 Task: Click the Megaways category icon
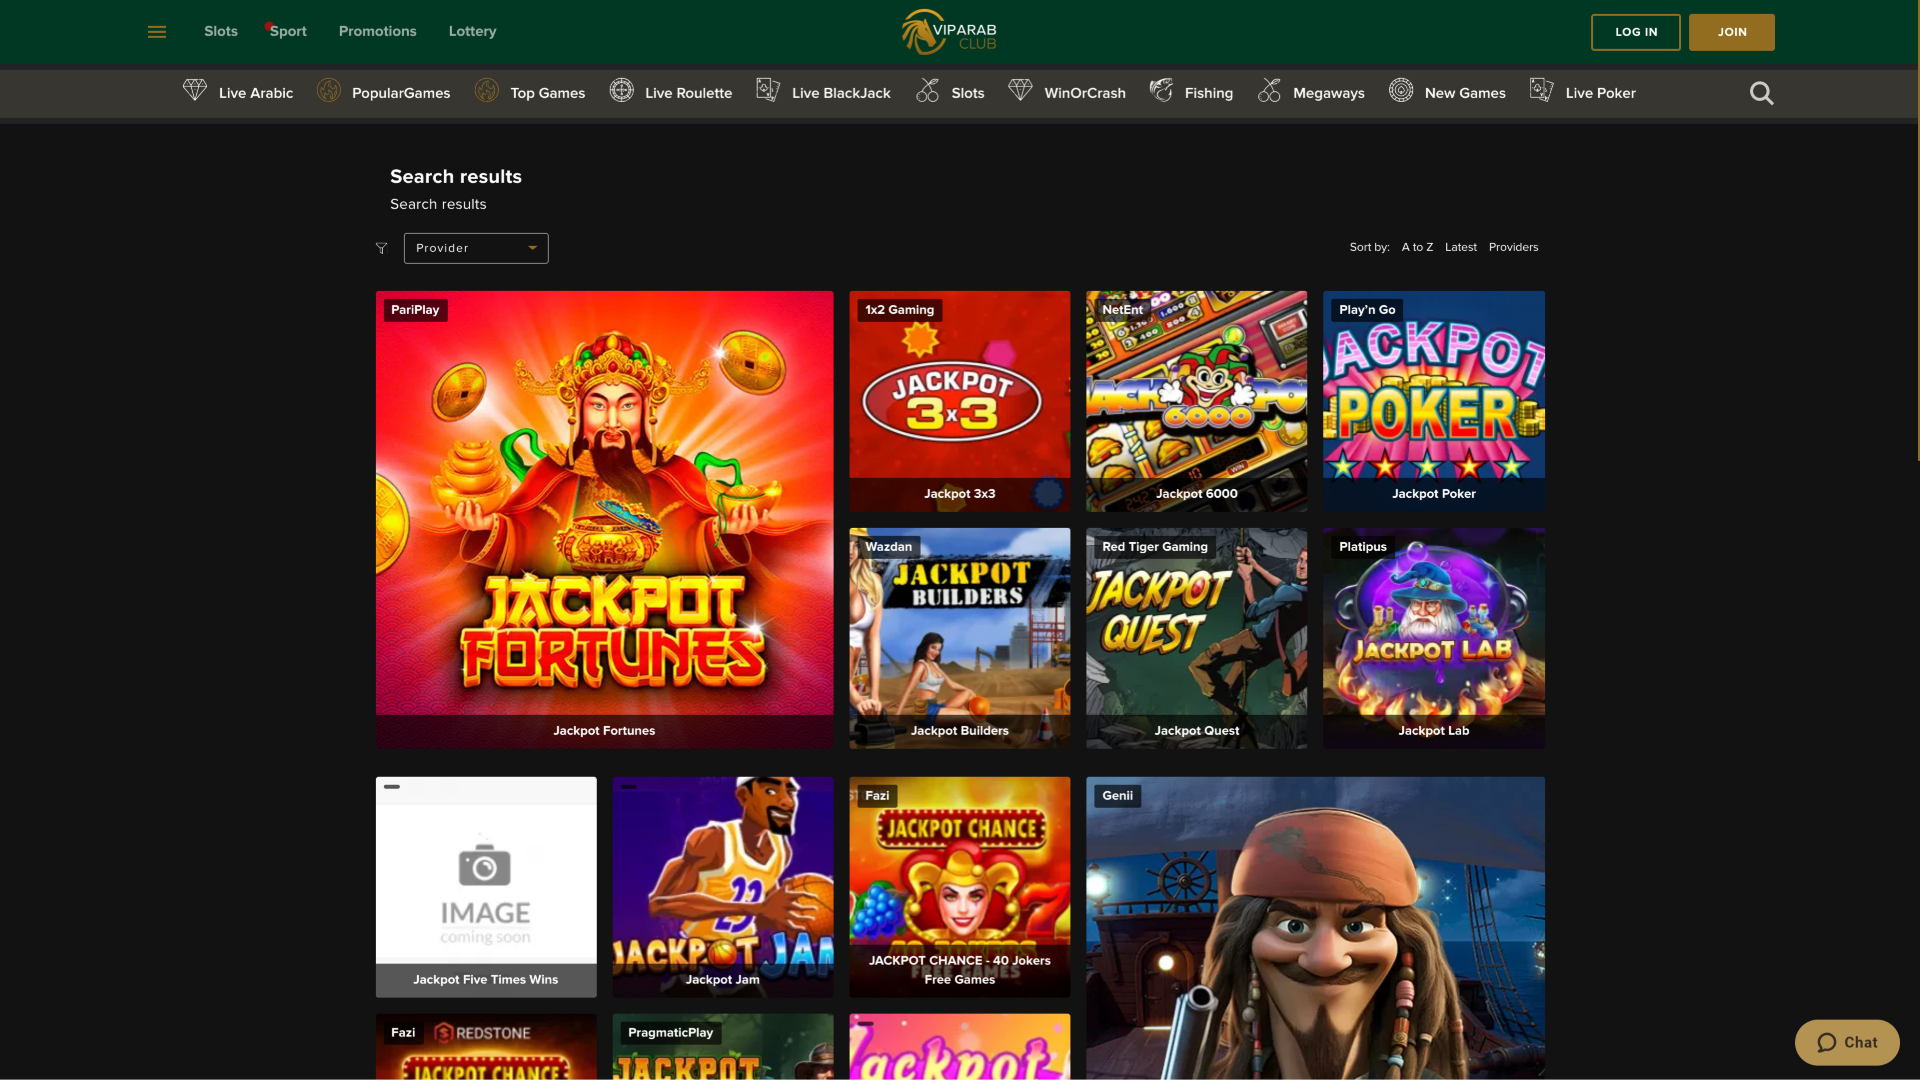click(x=1269, y=92)
